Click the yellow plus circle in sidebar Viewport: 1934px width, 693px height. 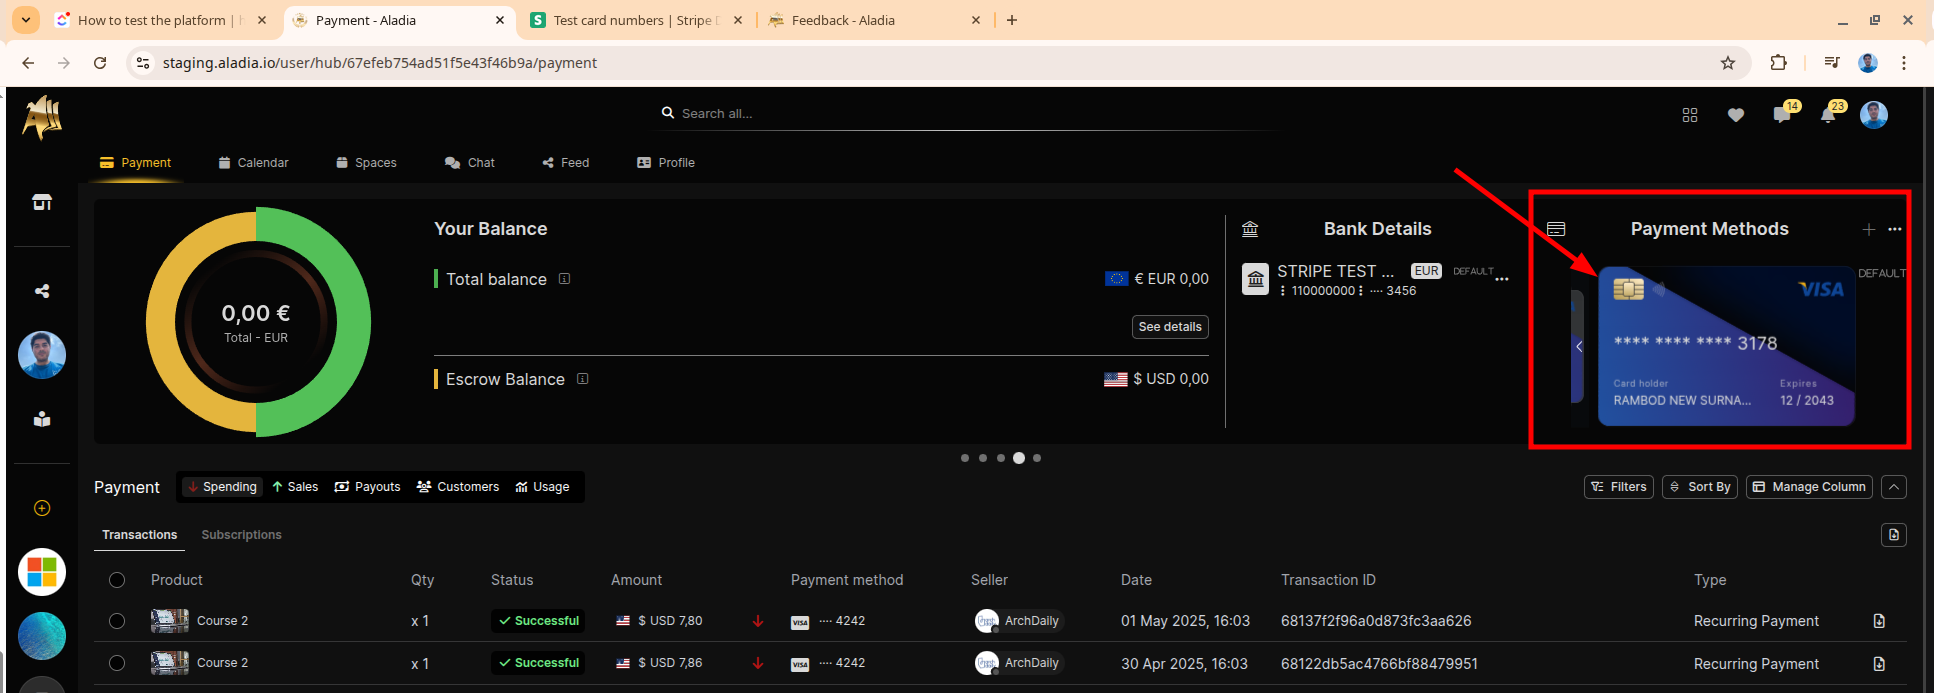coord(42,508)
